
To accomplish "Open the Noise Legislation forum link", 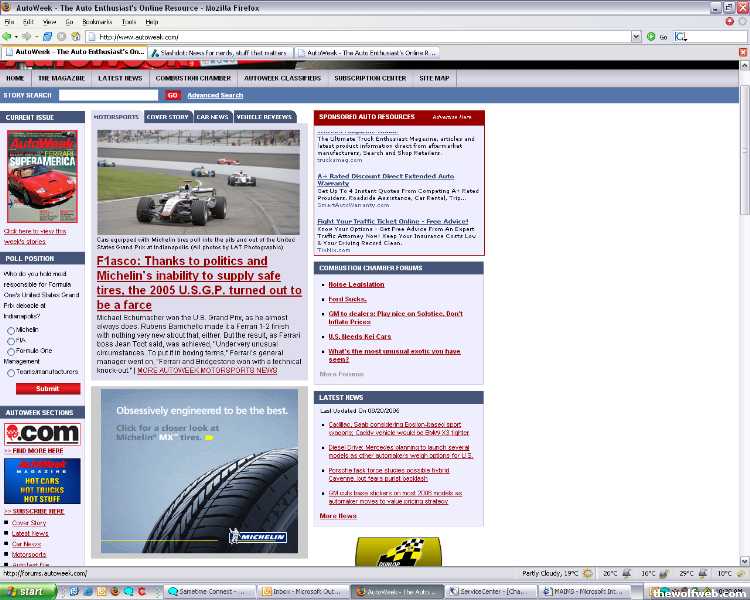I will pos(356,284).
